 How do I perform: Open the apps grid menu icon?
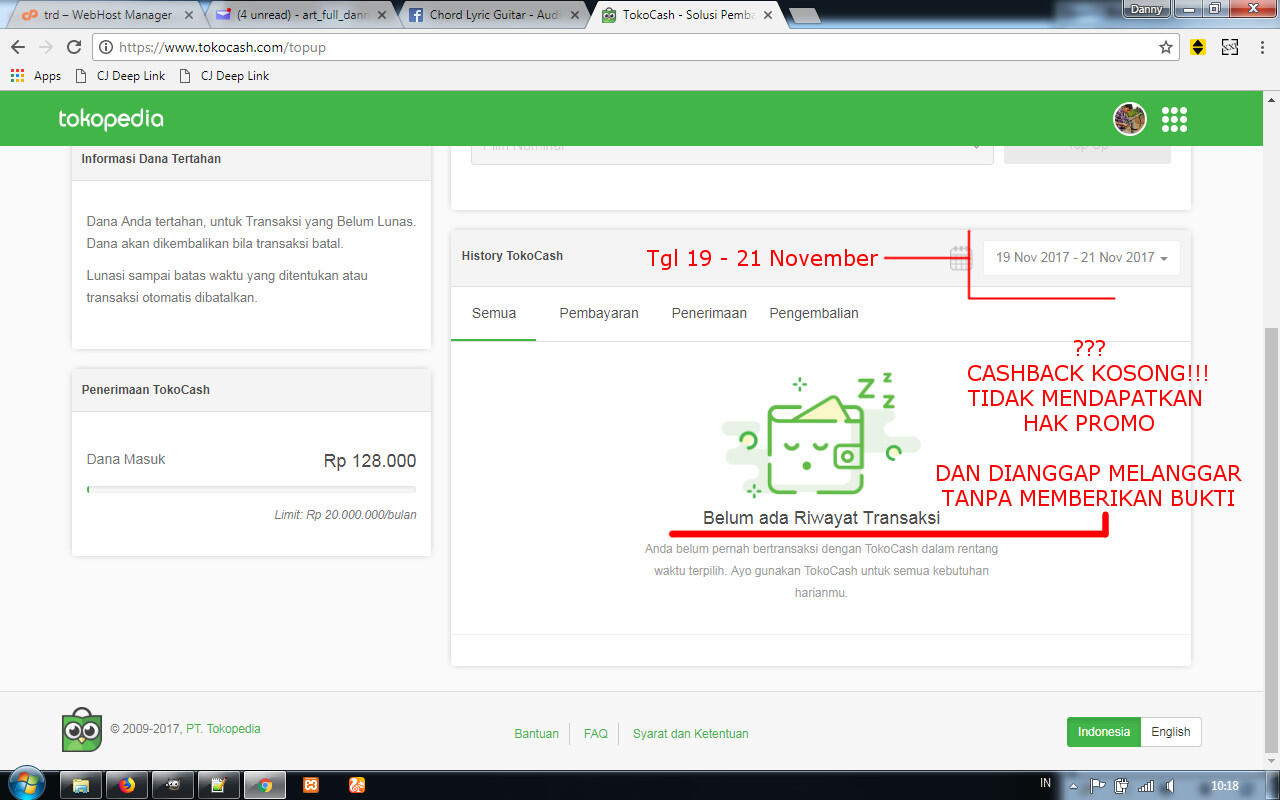pyautogui.click(x=1174, y=119)
